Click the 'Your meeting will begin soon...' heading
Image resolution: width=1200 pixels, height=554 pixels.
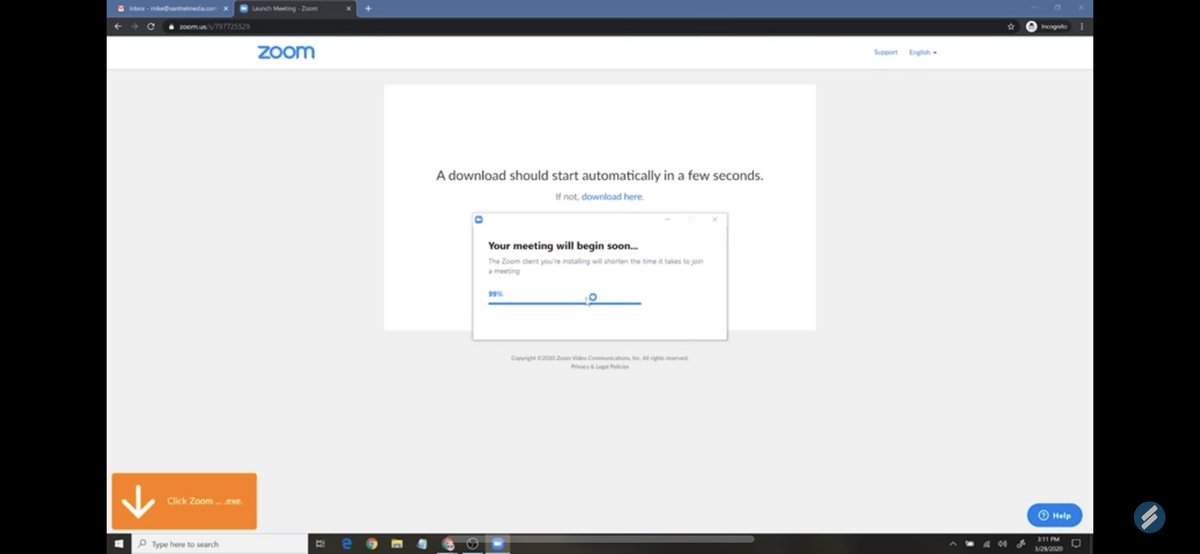click(x=563, y=246)
